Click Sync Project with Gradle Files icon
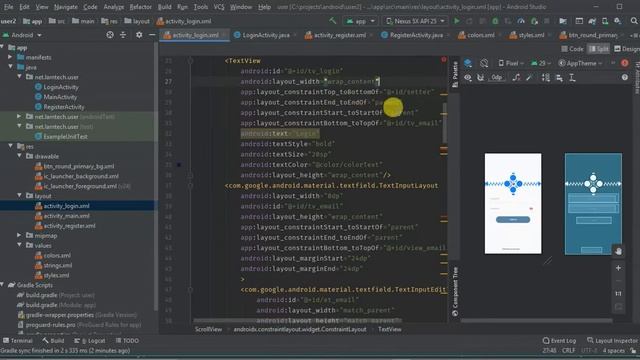This screenshot has width=640, height=360. 592,21
